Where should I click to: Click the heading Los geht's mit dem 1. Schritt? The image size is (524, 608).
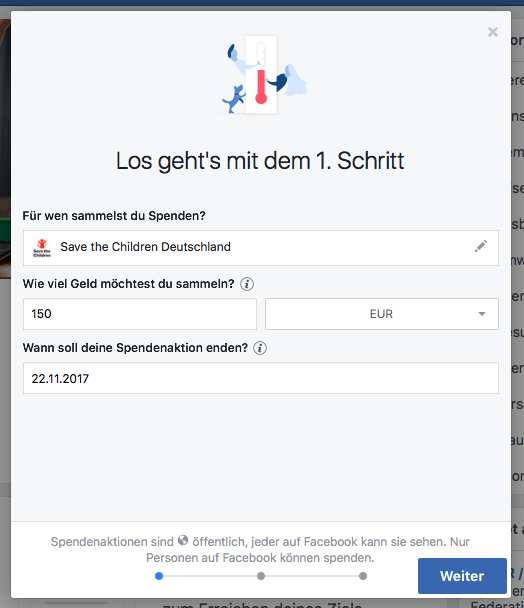pyautogui.click(x=260, y=161)
